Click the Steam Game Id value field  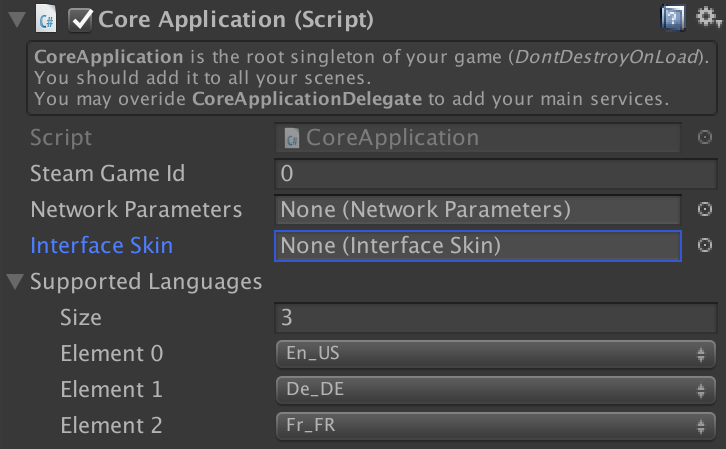tap(496, 174)
